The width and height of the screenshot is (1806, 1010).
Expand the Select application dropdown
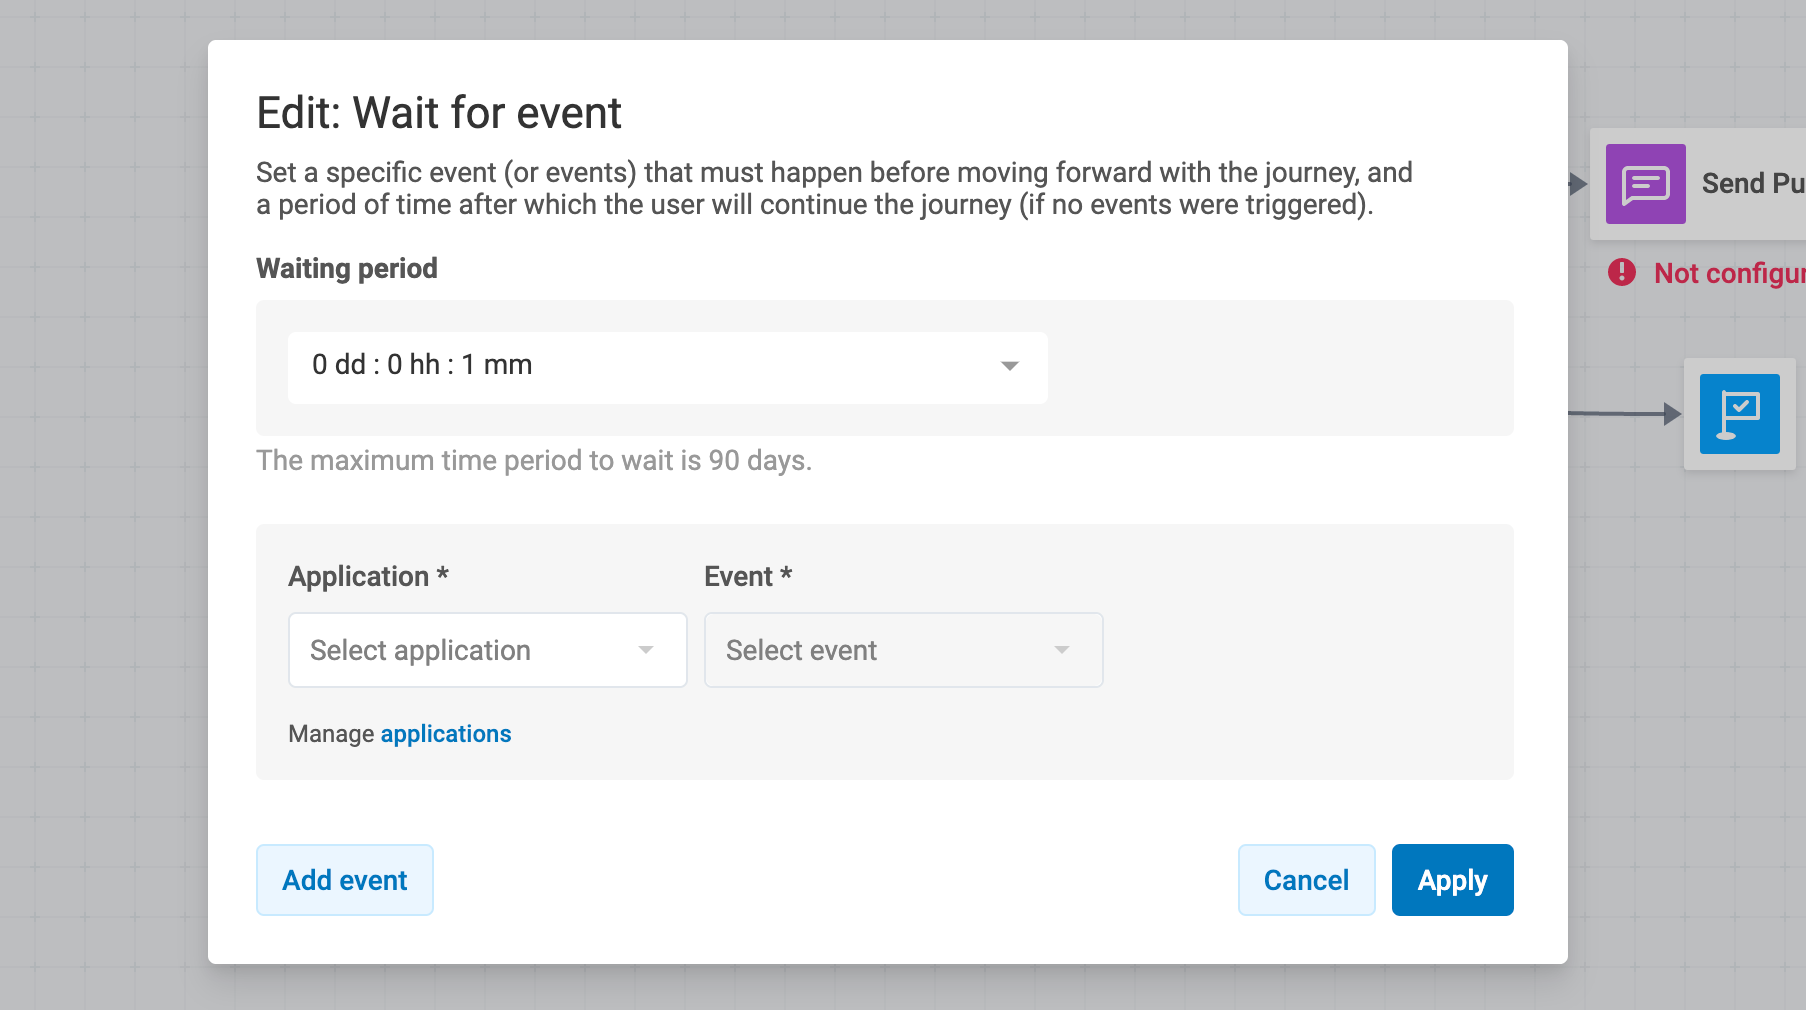click(x=488, y=650)
